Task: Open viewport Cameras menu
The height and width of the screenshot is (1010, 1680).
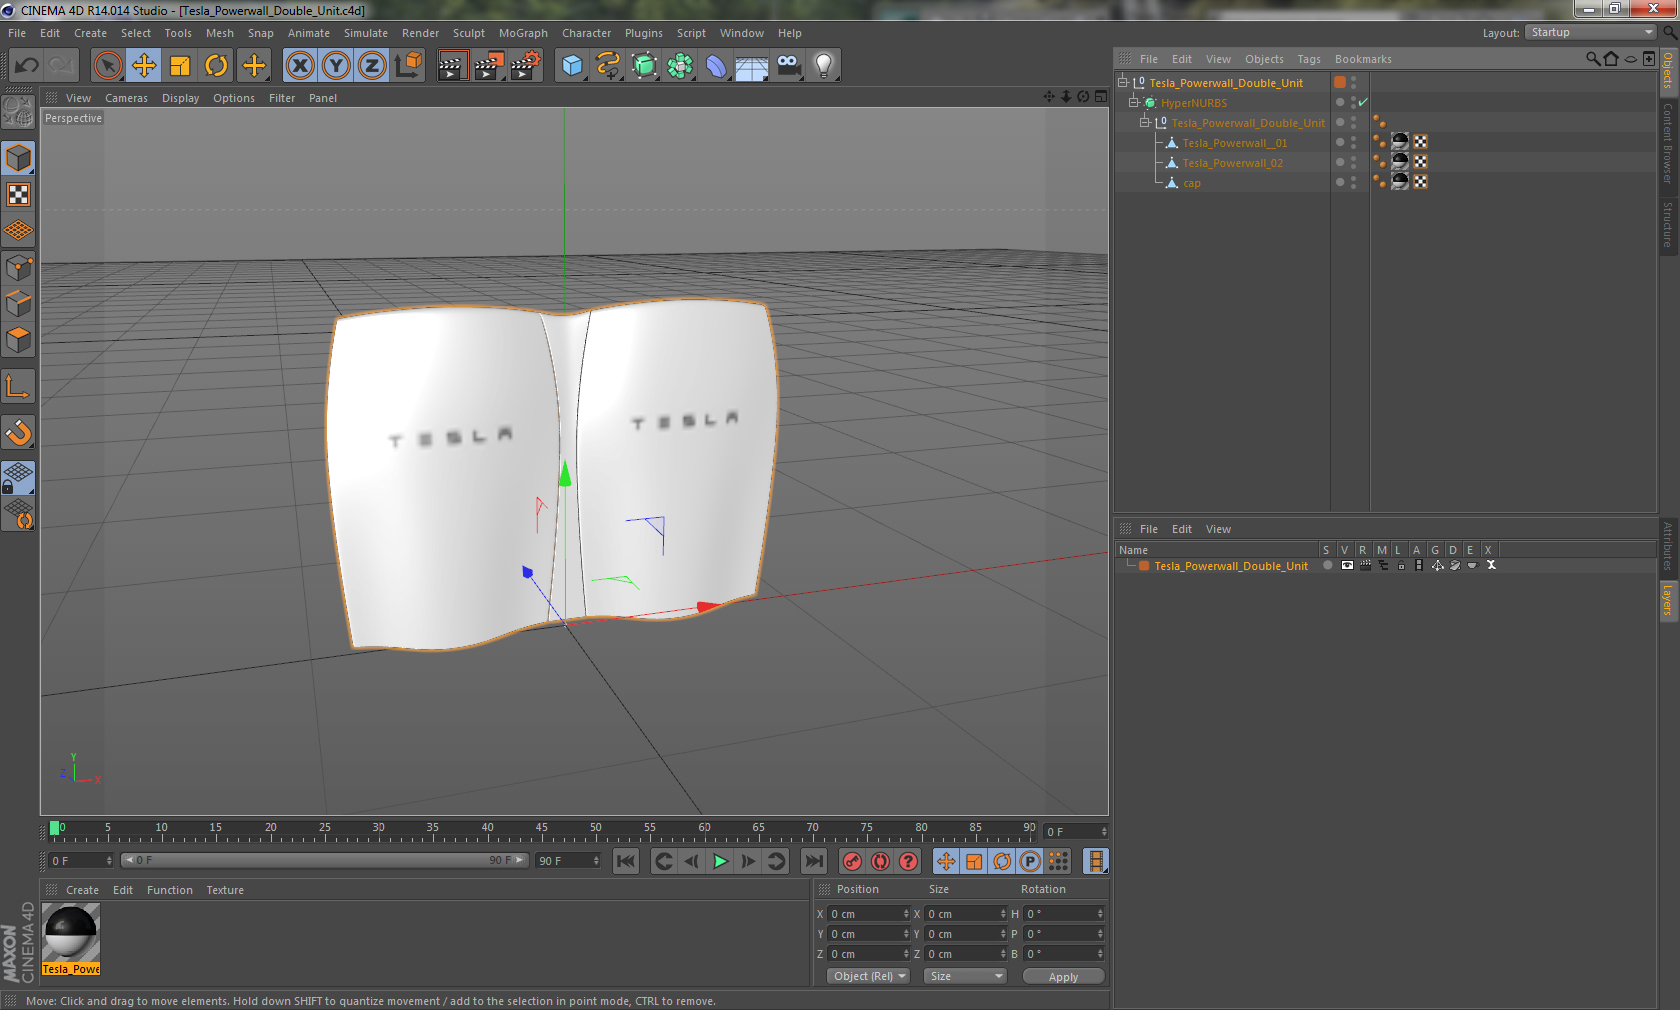Action: point(126,98)
